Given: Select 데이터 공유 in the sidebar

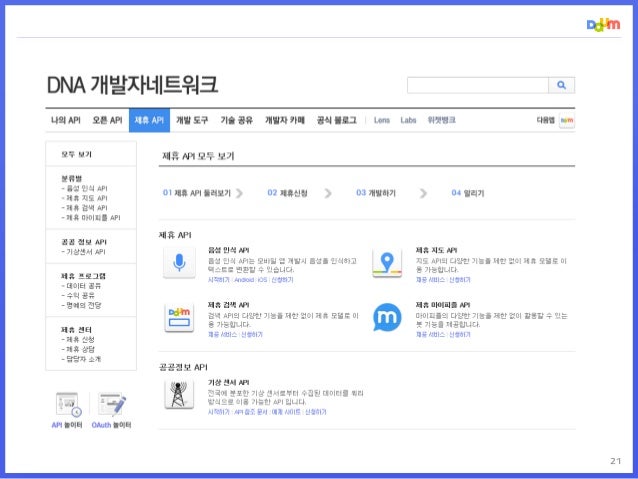Looking at the screenshot, I should click(x=83, y=286).
